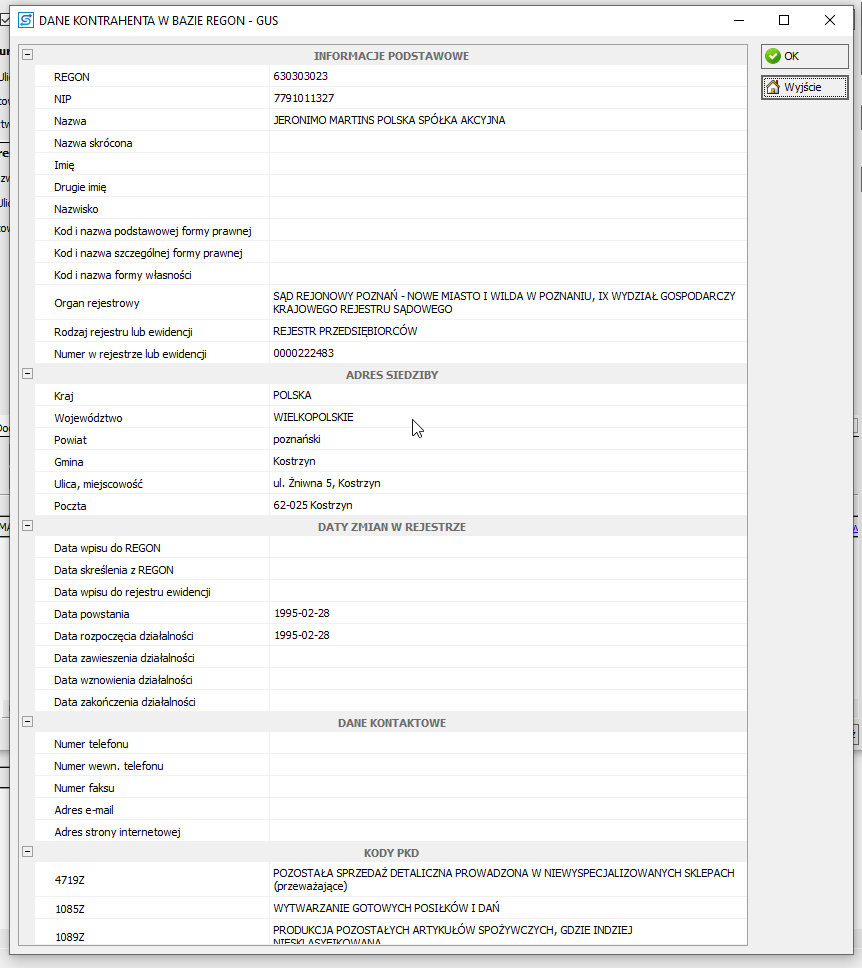Click the PKD code 1089Z row label
Image resolution: width=862 pixels, height=968 pixels.
pyautogui.click(x=70, y=937)
